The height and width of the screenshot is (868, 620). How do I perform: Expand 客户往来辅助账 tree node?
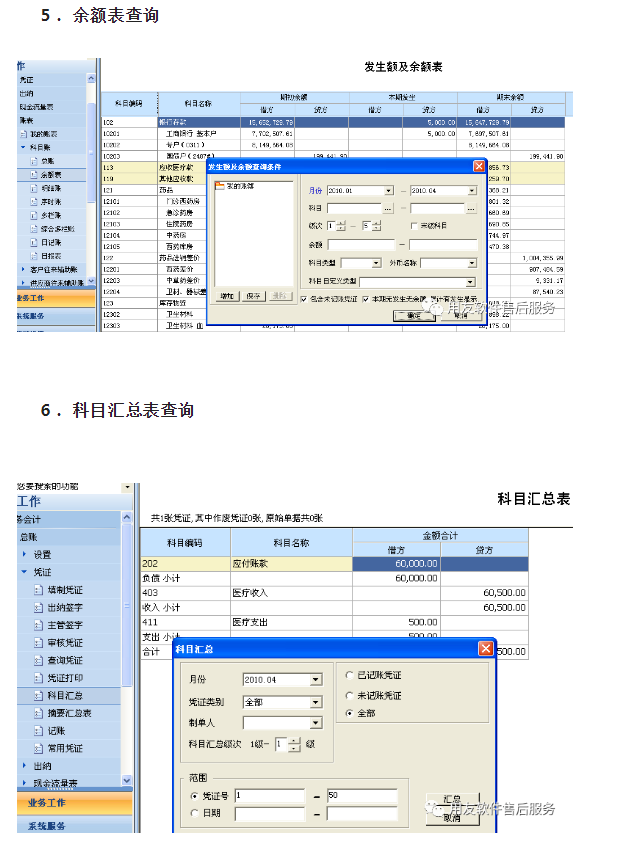(x=23, y=269)
